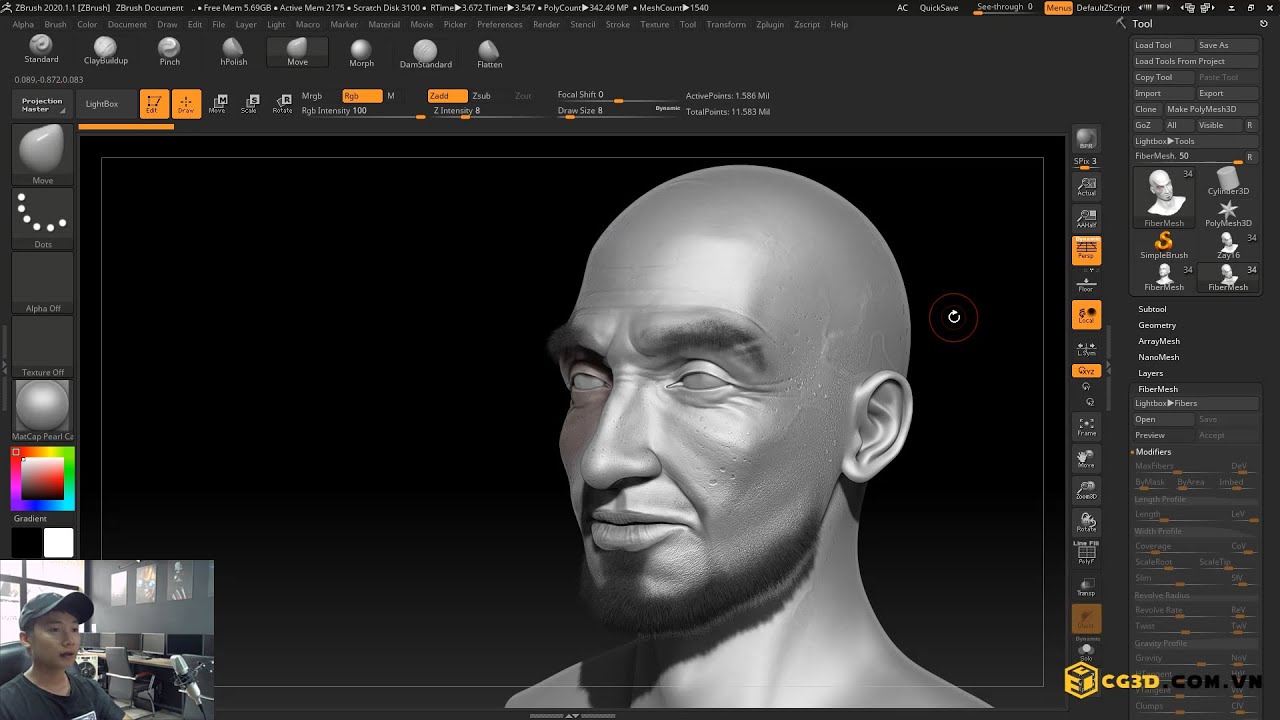Image resolution: width=1280 pixels, height=720 pixels.
Task: Click the Load Tool button
Action: click(x=1163, y=45)
